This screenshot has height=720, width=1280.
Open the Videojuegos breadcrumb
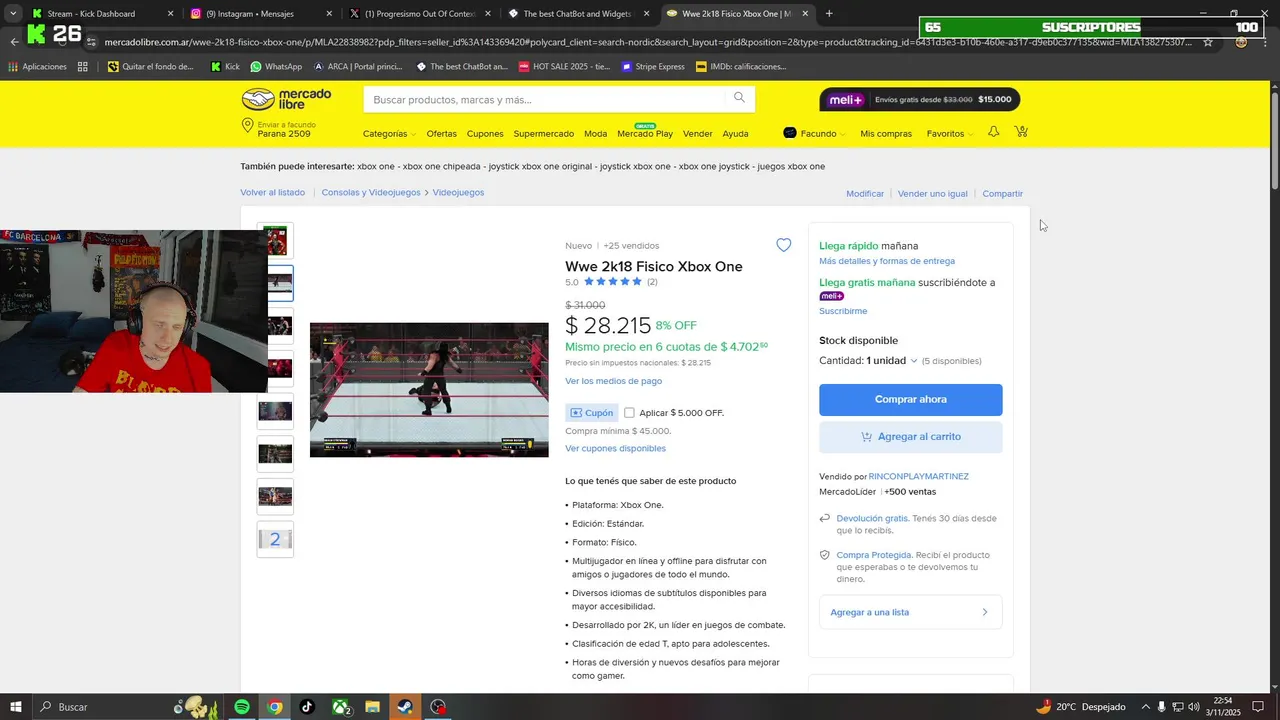458,192
